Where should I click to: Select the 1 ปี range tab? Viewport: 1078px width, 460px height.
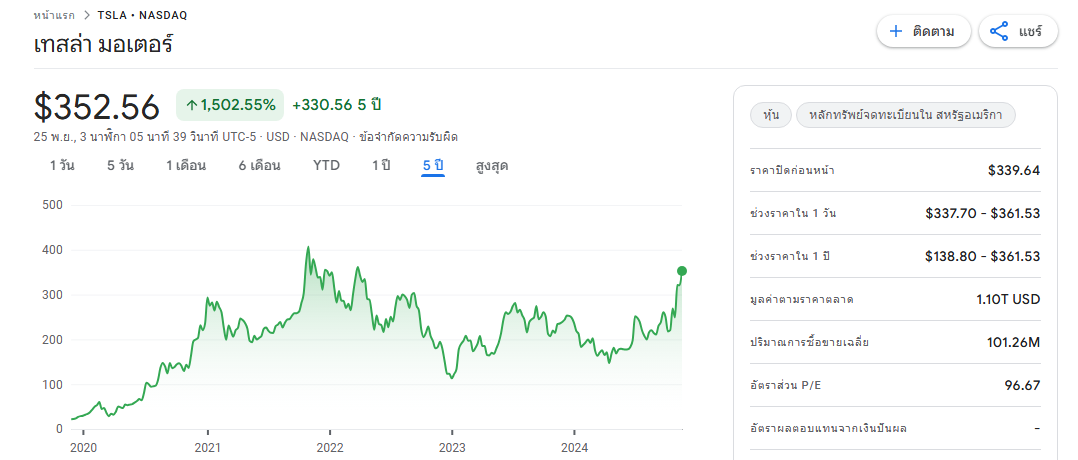[381, 166]
